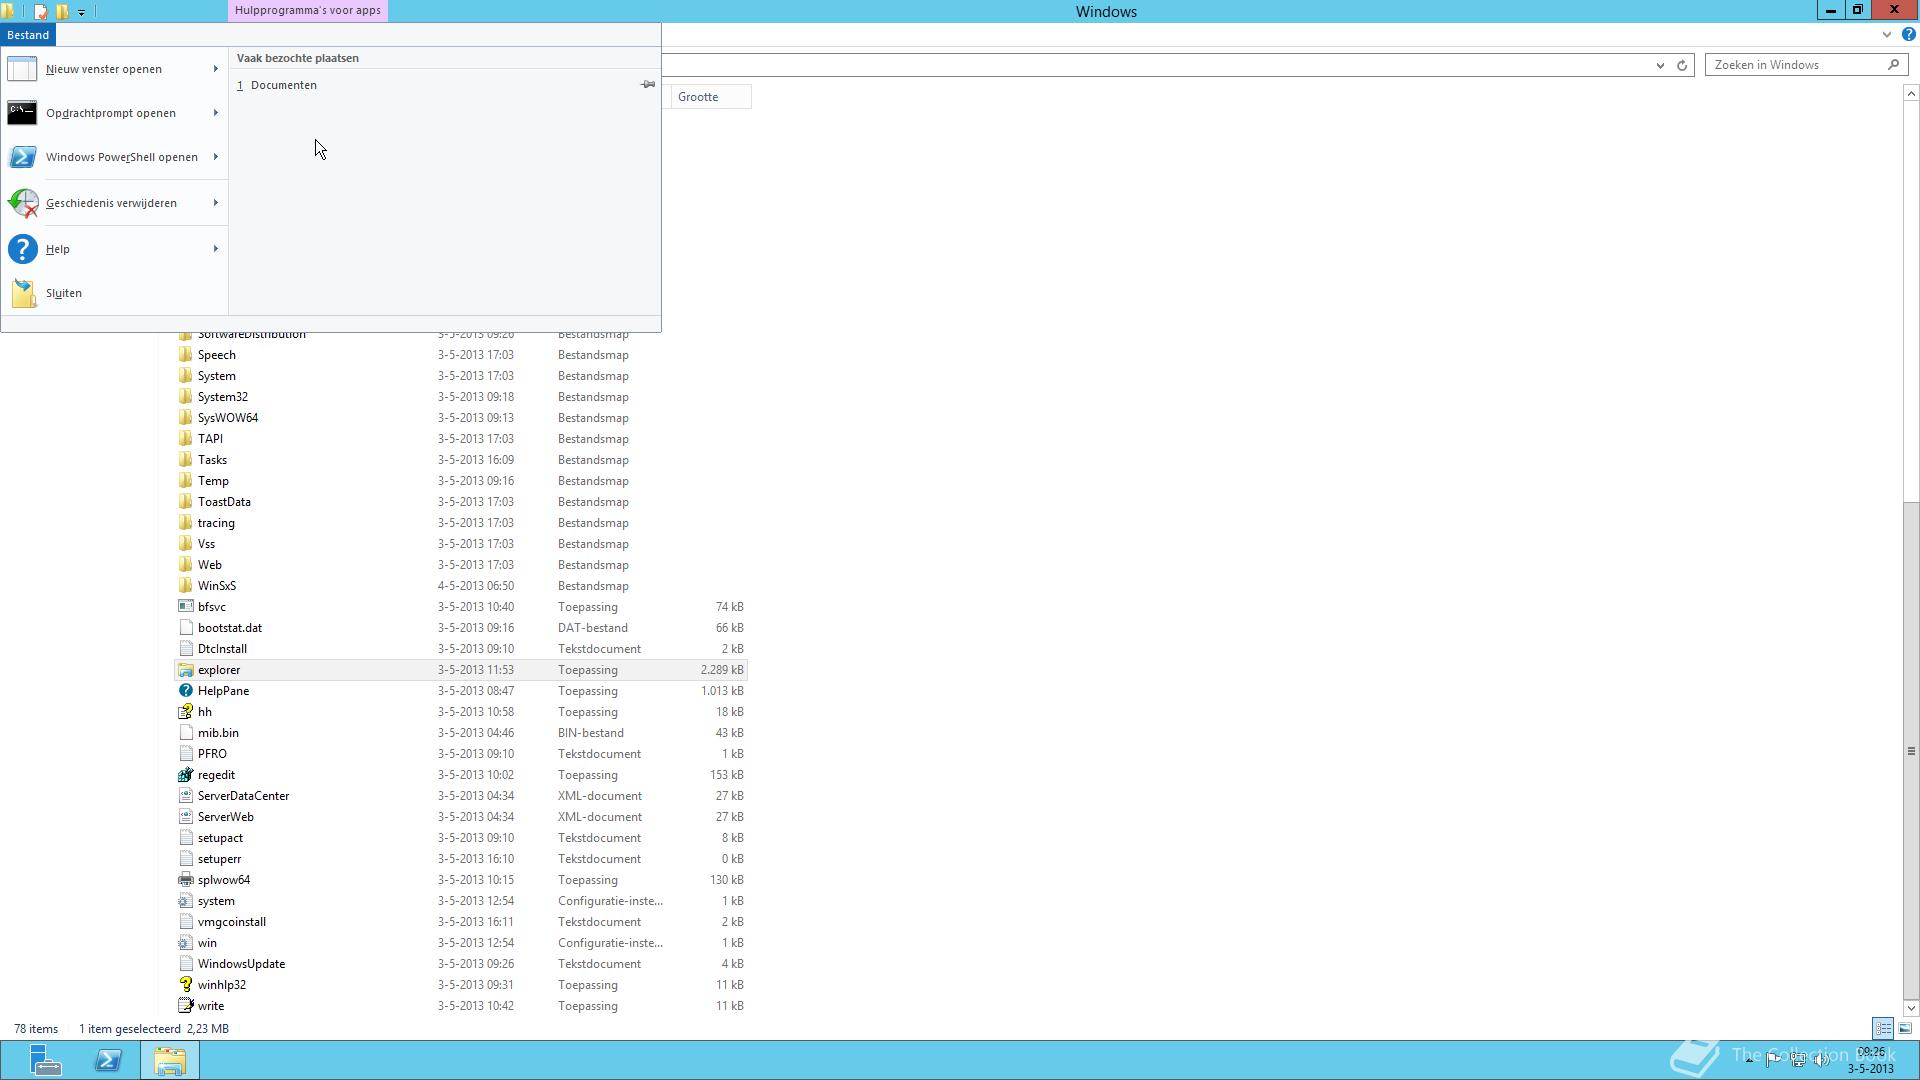
Task: Open the Help menu entry
Action: tap(115, 249)
